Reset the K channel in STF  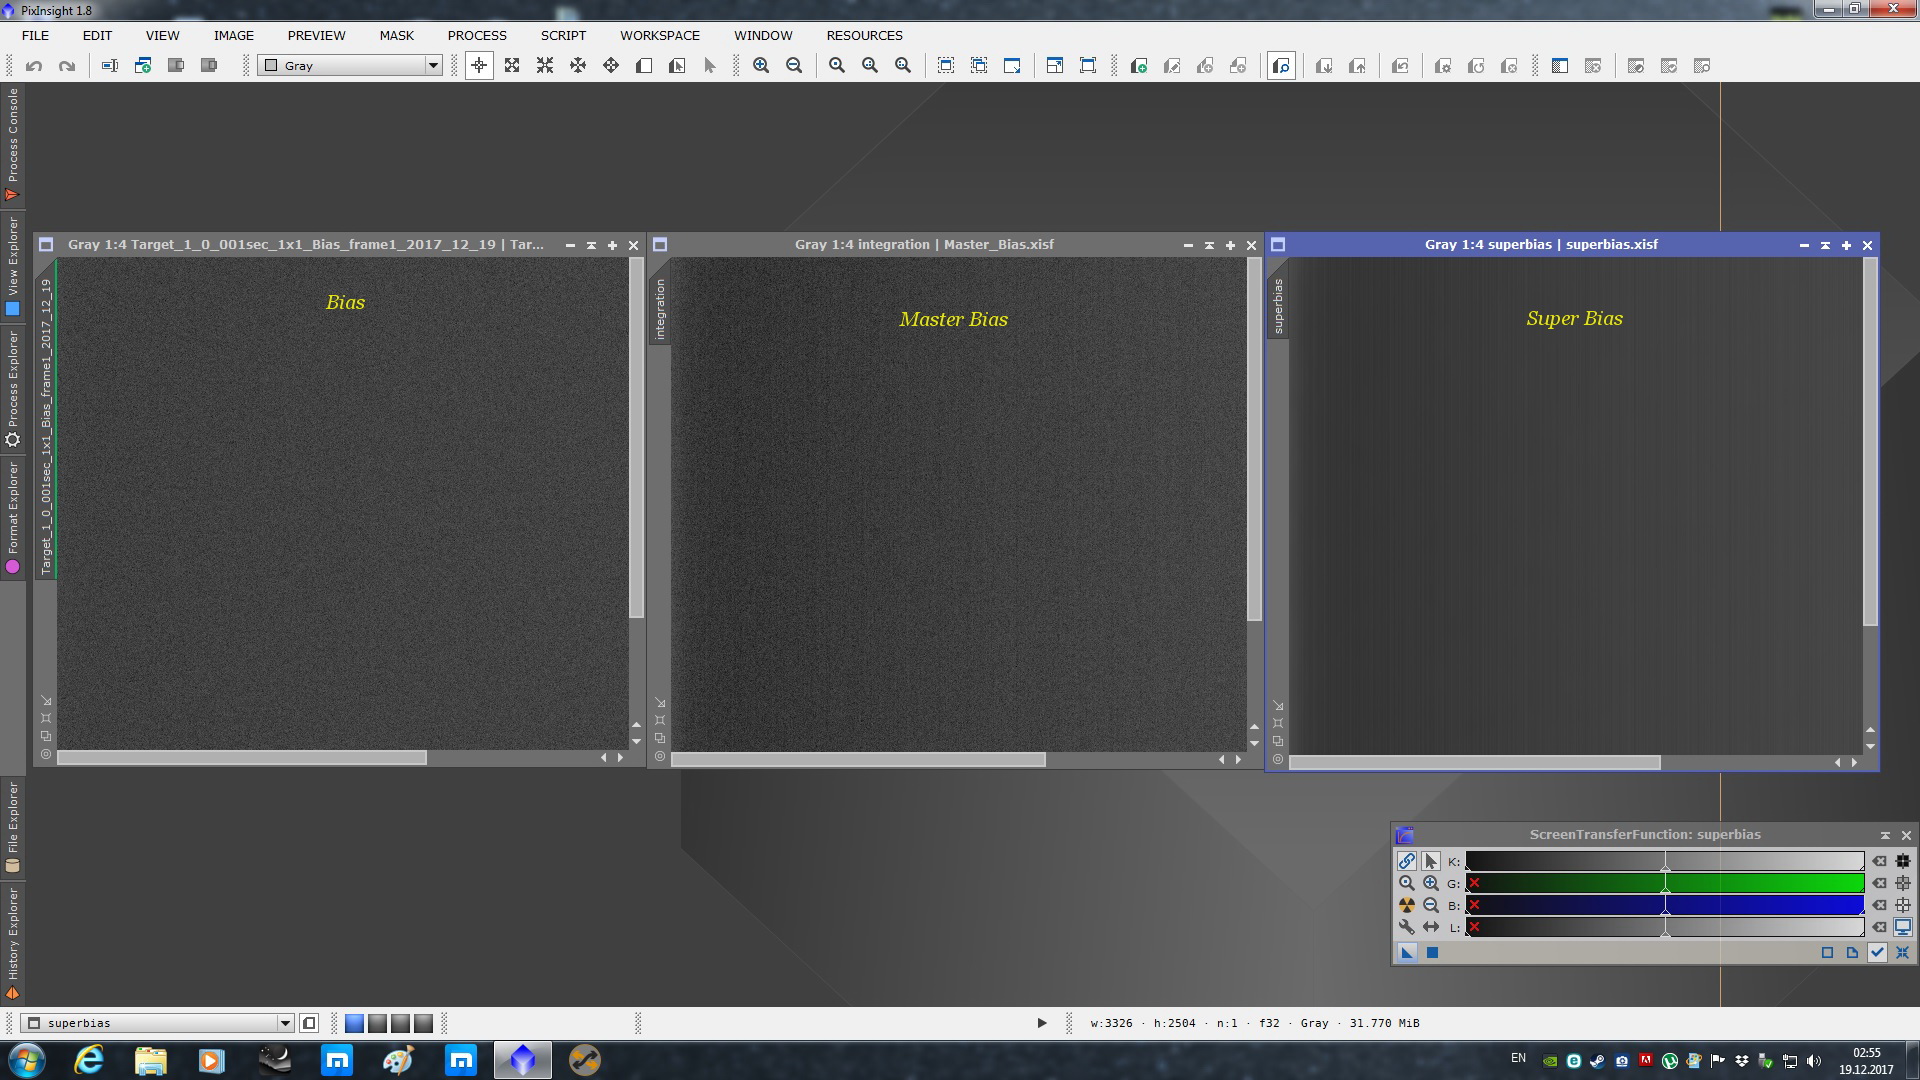tap(1879, 861)
